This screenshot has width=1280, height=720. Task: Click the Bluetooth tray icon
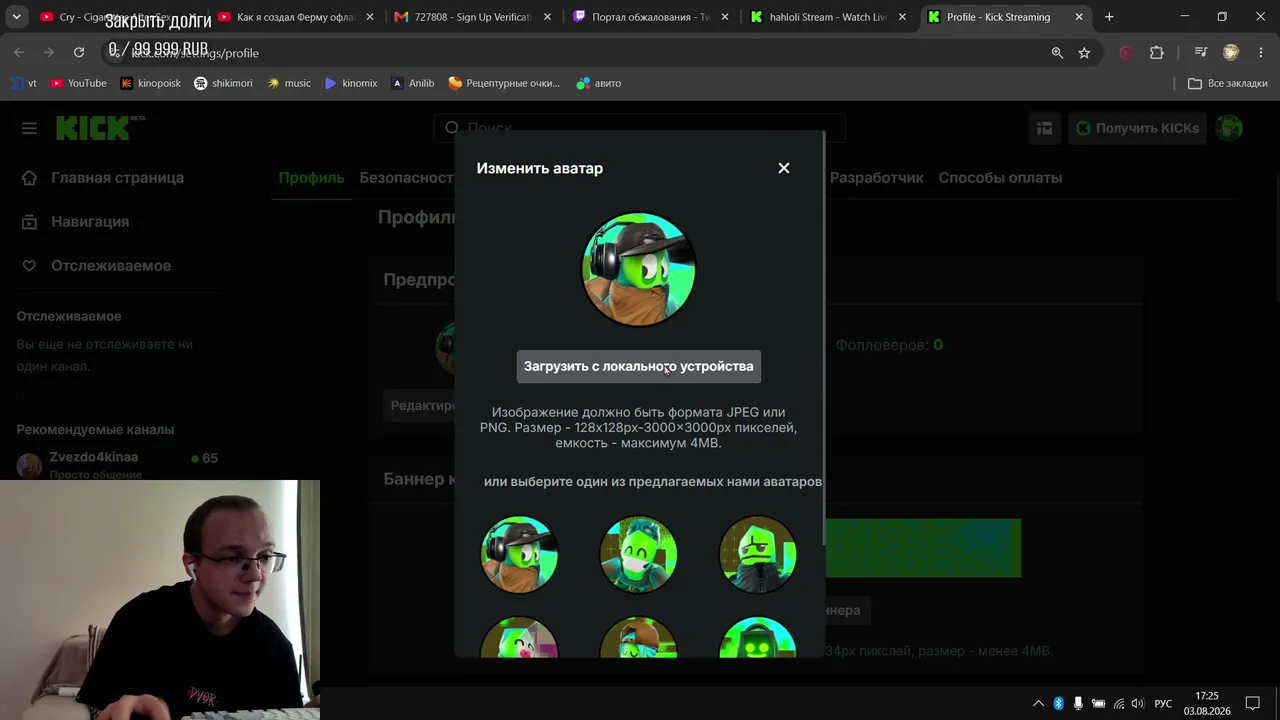(x=1058, y=704)
